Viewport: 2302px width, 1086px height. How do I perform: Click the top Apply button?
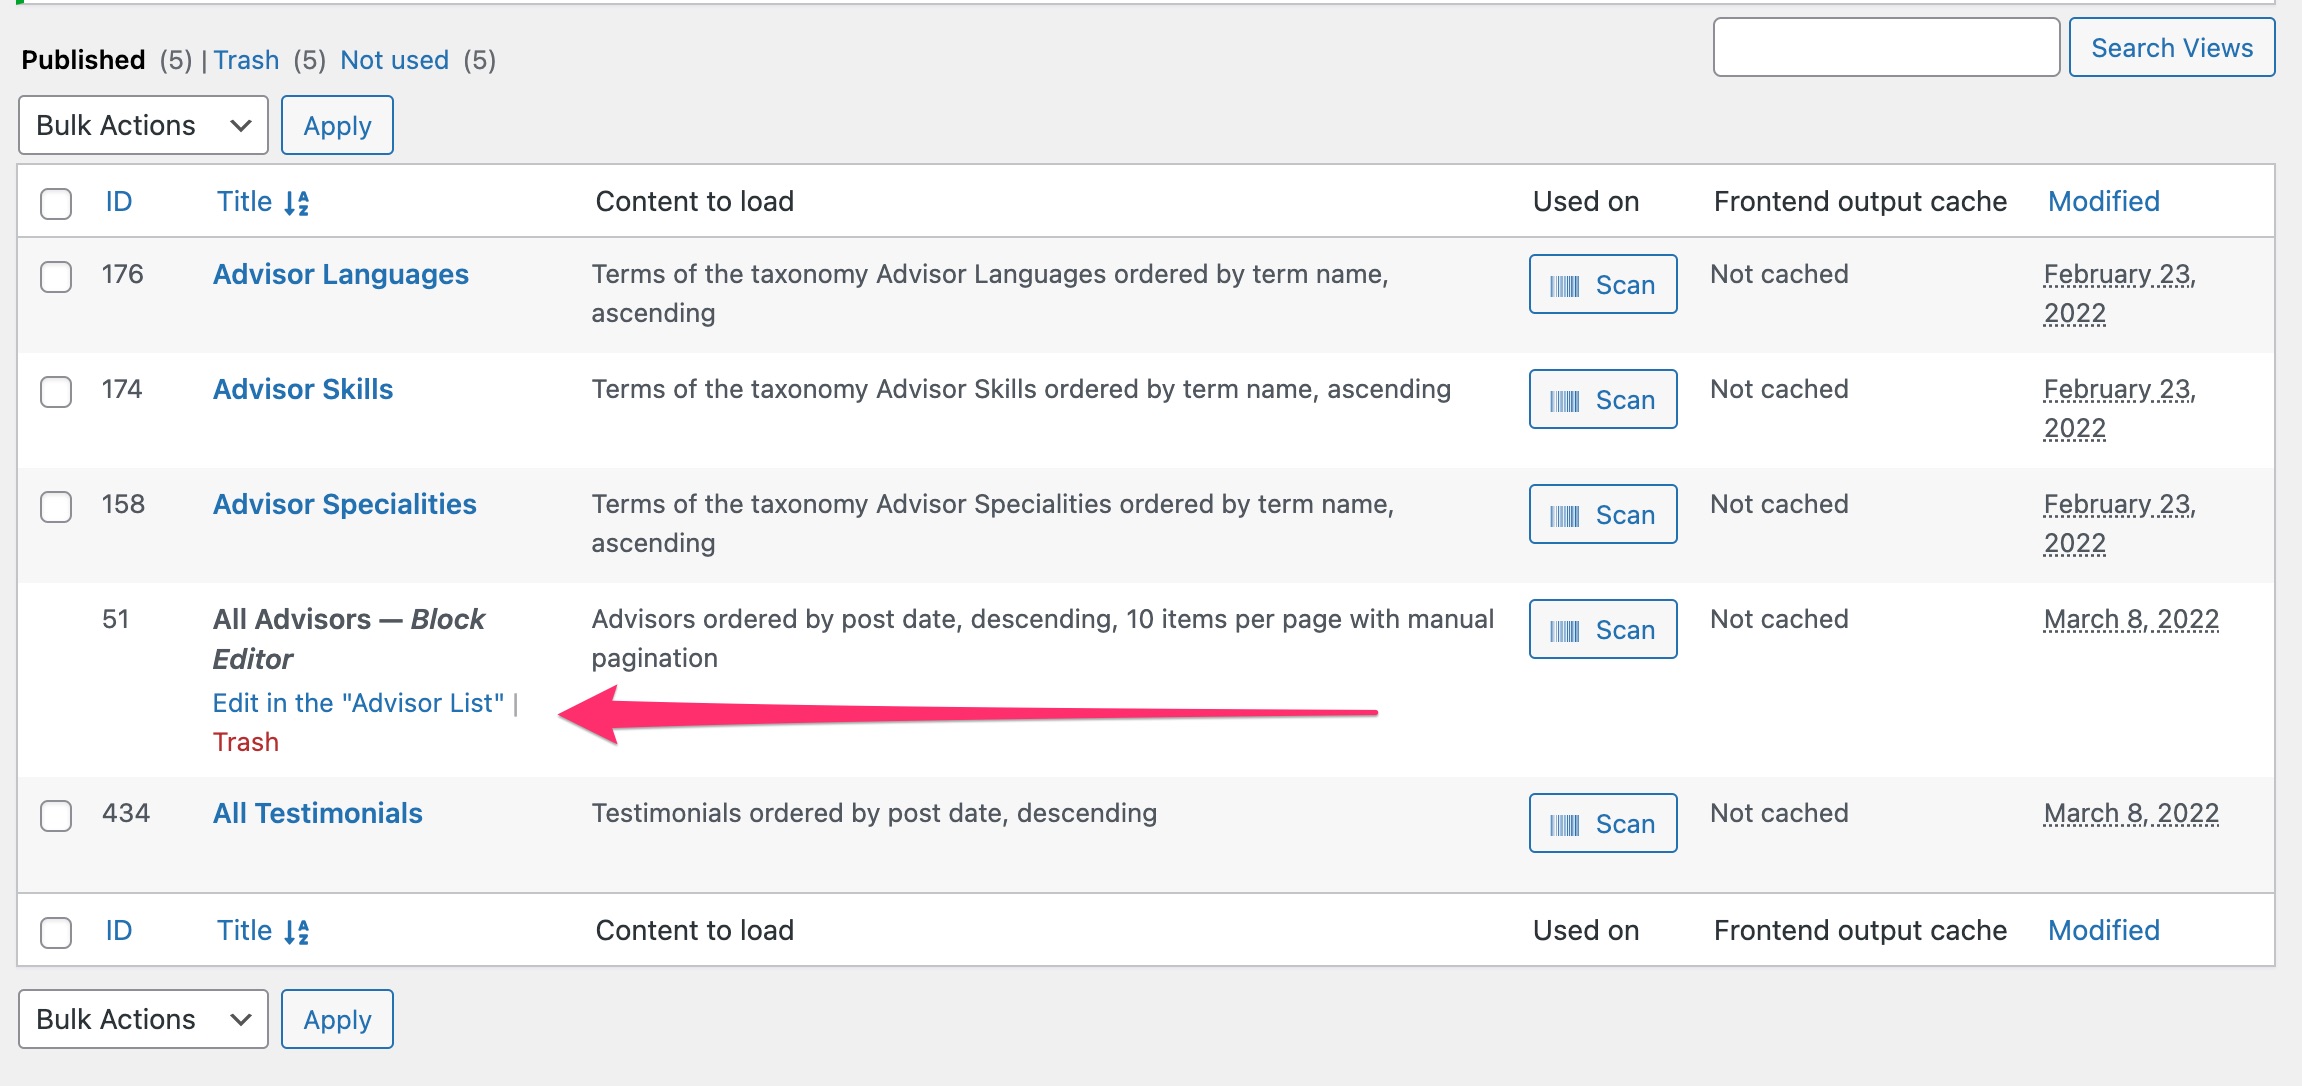click(x=337, y=125)
